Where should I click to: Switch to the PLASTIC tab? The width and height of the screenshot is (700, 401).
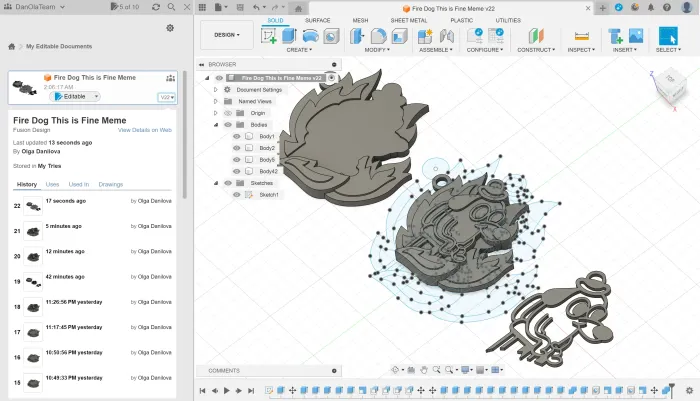(x=462, y=21)
